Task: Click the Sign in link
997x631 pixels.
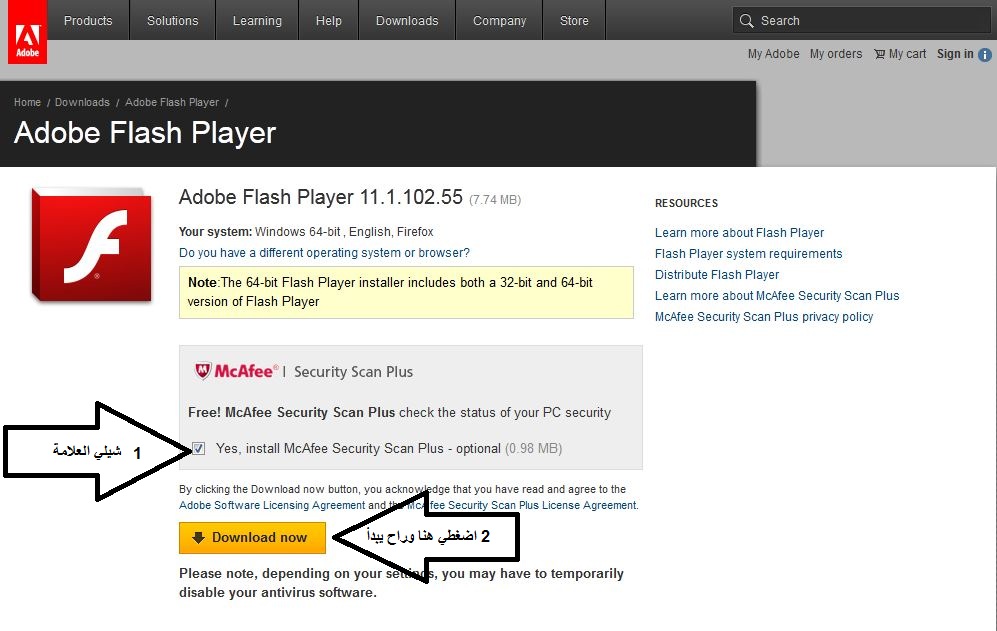Action: coord(954,54)
